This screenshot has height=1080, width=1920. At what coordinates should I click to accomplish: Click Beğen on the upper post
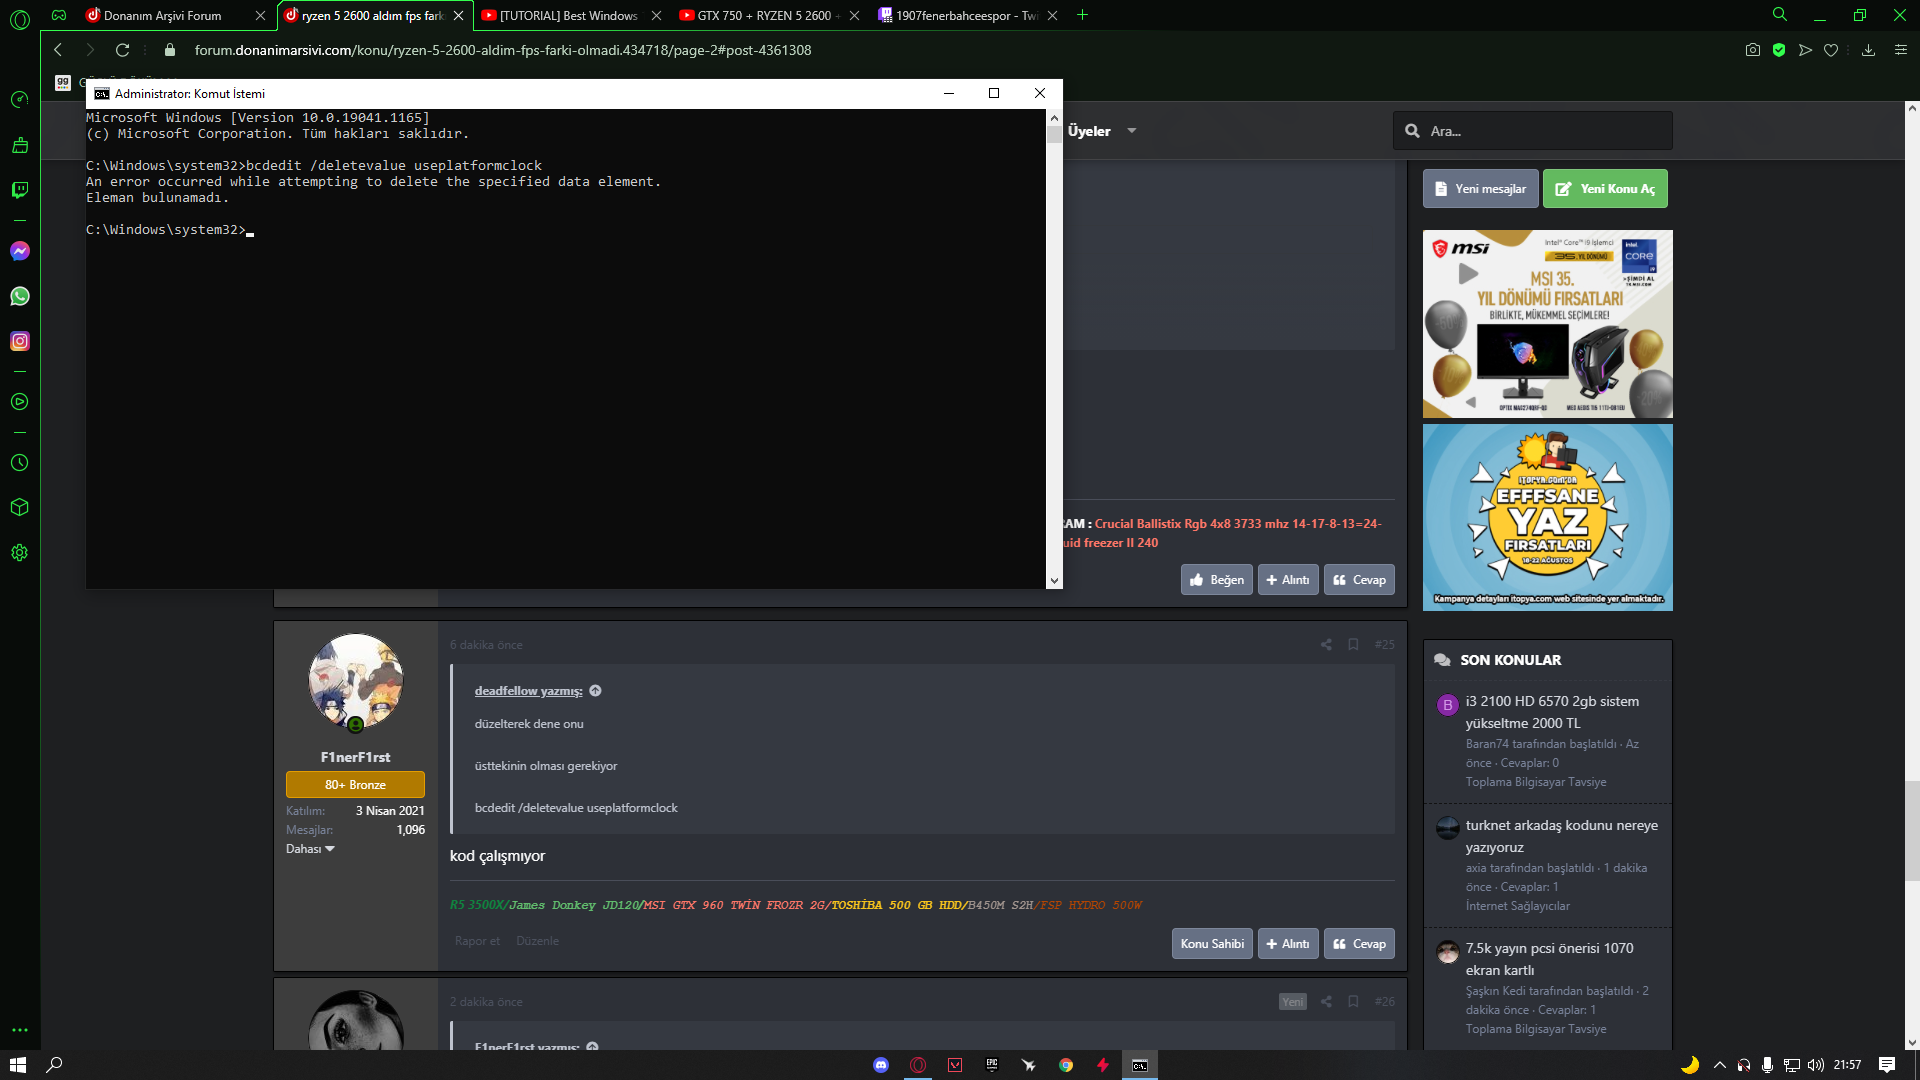pos(1216,580)
